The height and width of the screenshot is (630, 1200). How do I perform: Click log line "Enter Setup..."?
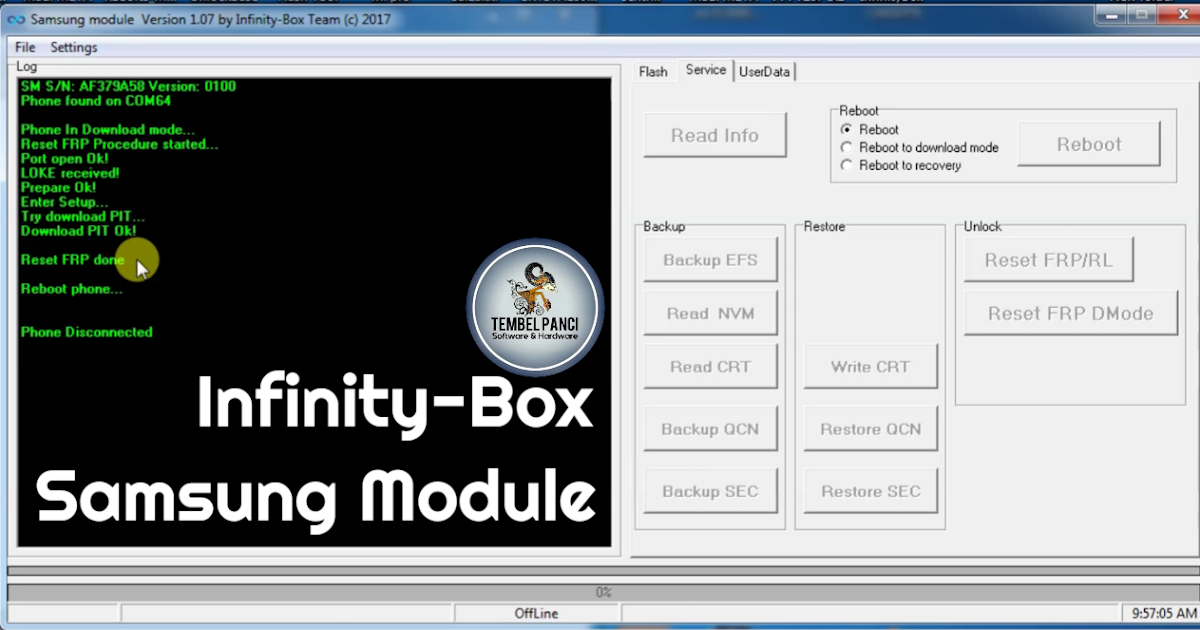tap(65, 202)
